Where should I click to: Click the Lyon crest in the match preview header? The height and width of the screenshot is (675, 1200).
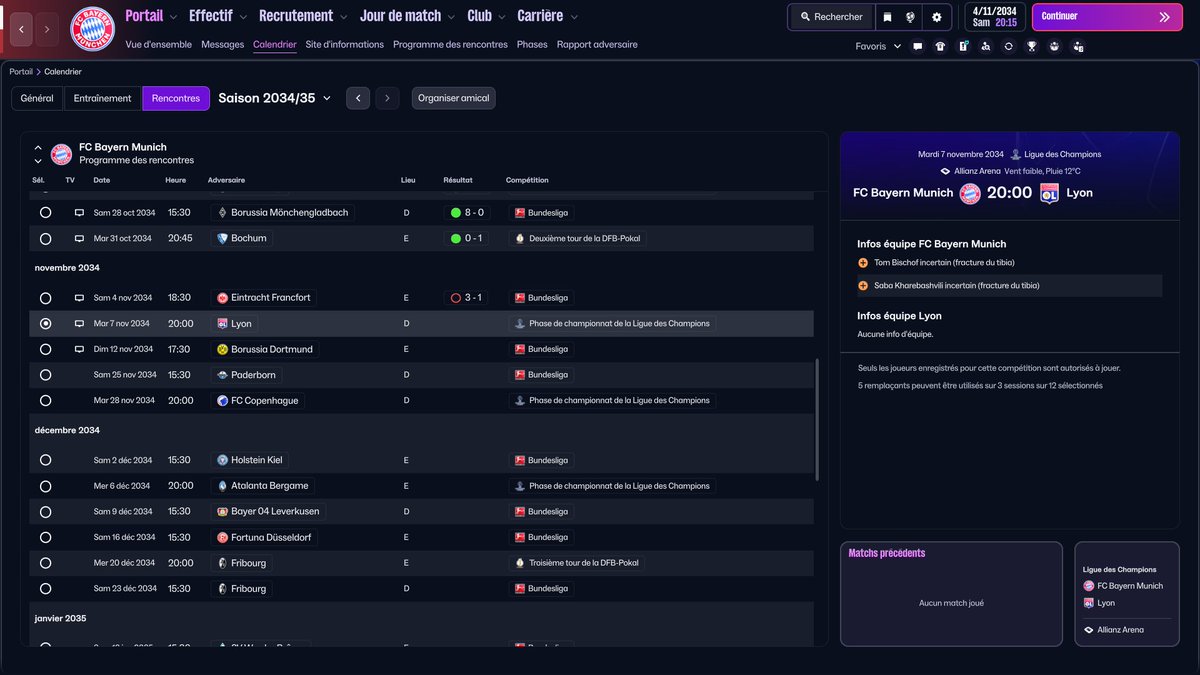[1049, 193]
